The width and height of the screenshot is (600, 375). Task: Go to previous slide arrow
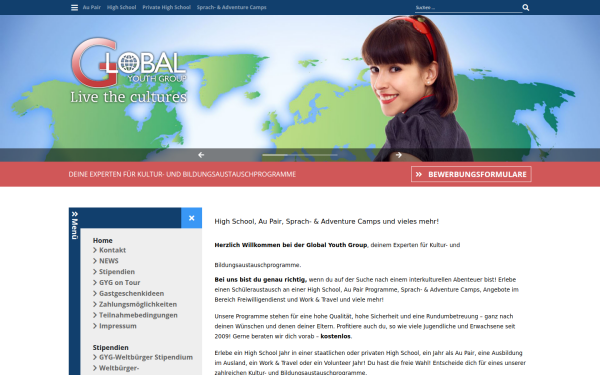(x=201, y=155)
